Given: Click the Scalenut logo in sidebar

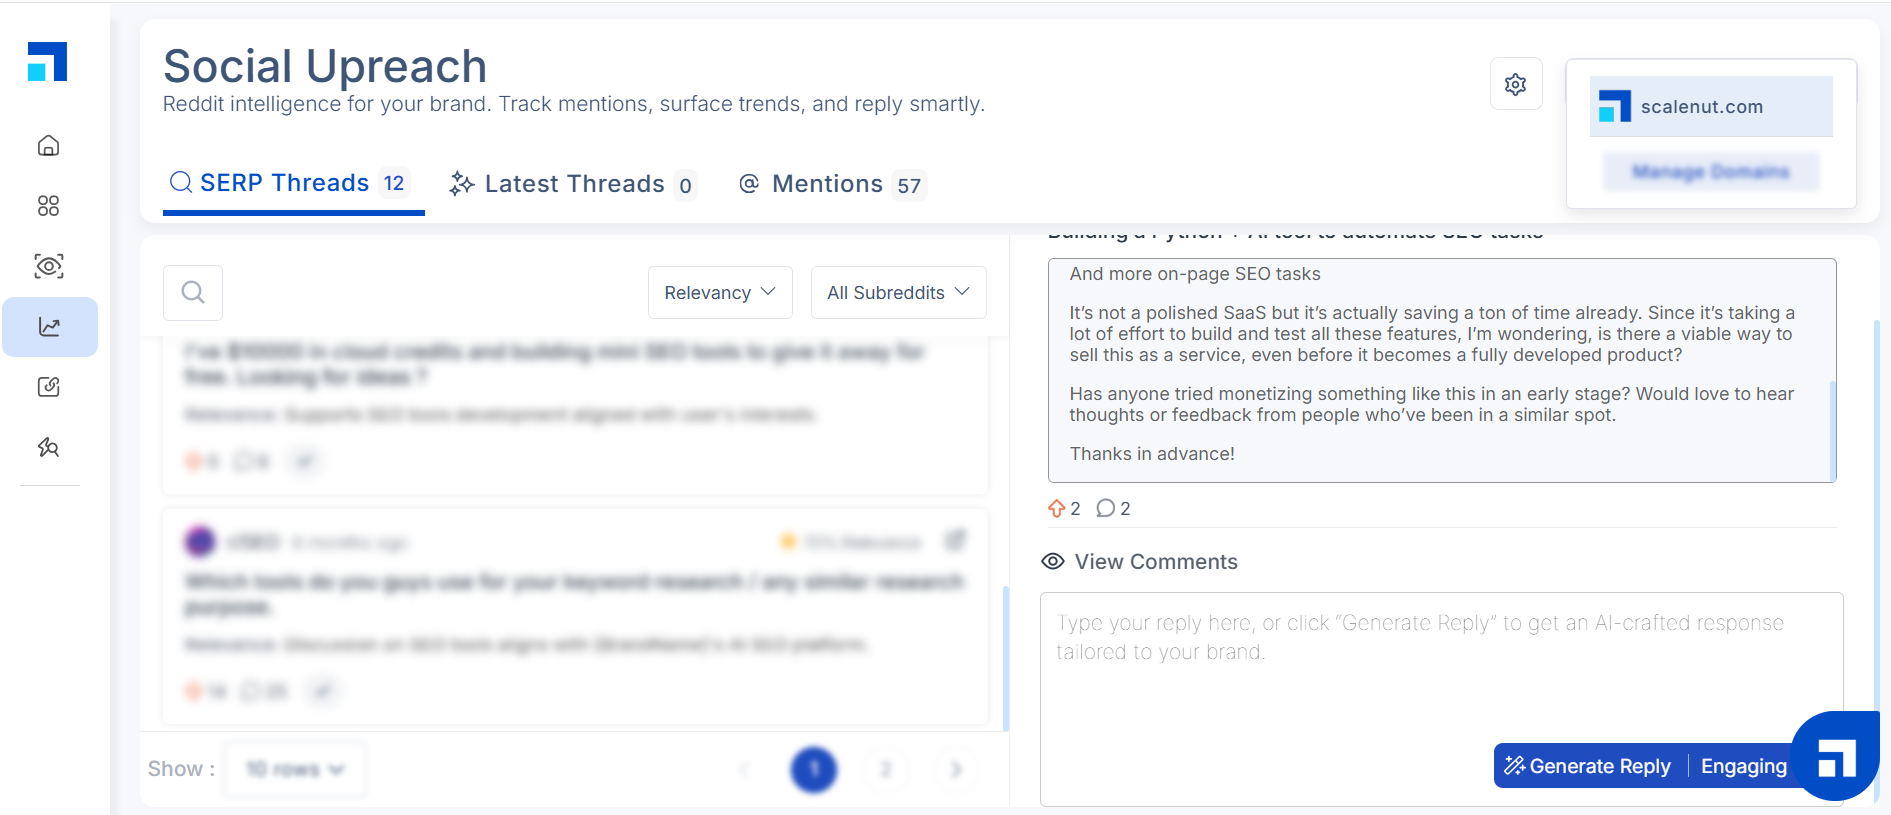Looking at the screenshot, I should [x=47, y=62].
